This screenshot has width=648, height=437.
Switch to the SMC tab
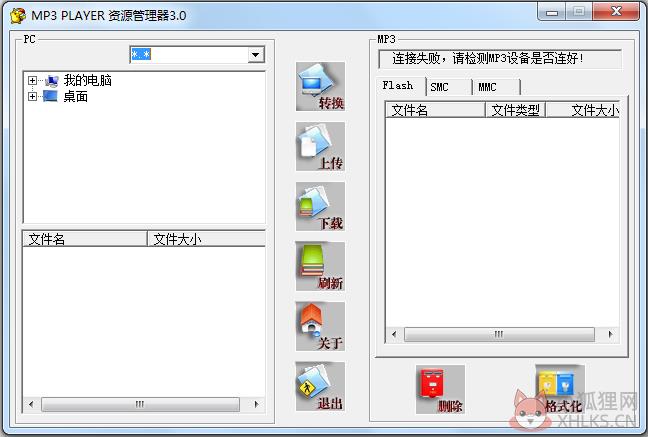click(x=448, y=87)
